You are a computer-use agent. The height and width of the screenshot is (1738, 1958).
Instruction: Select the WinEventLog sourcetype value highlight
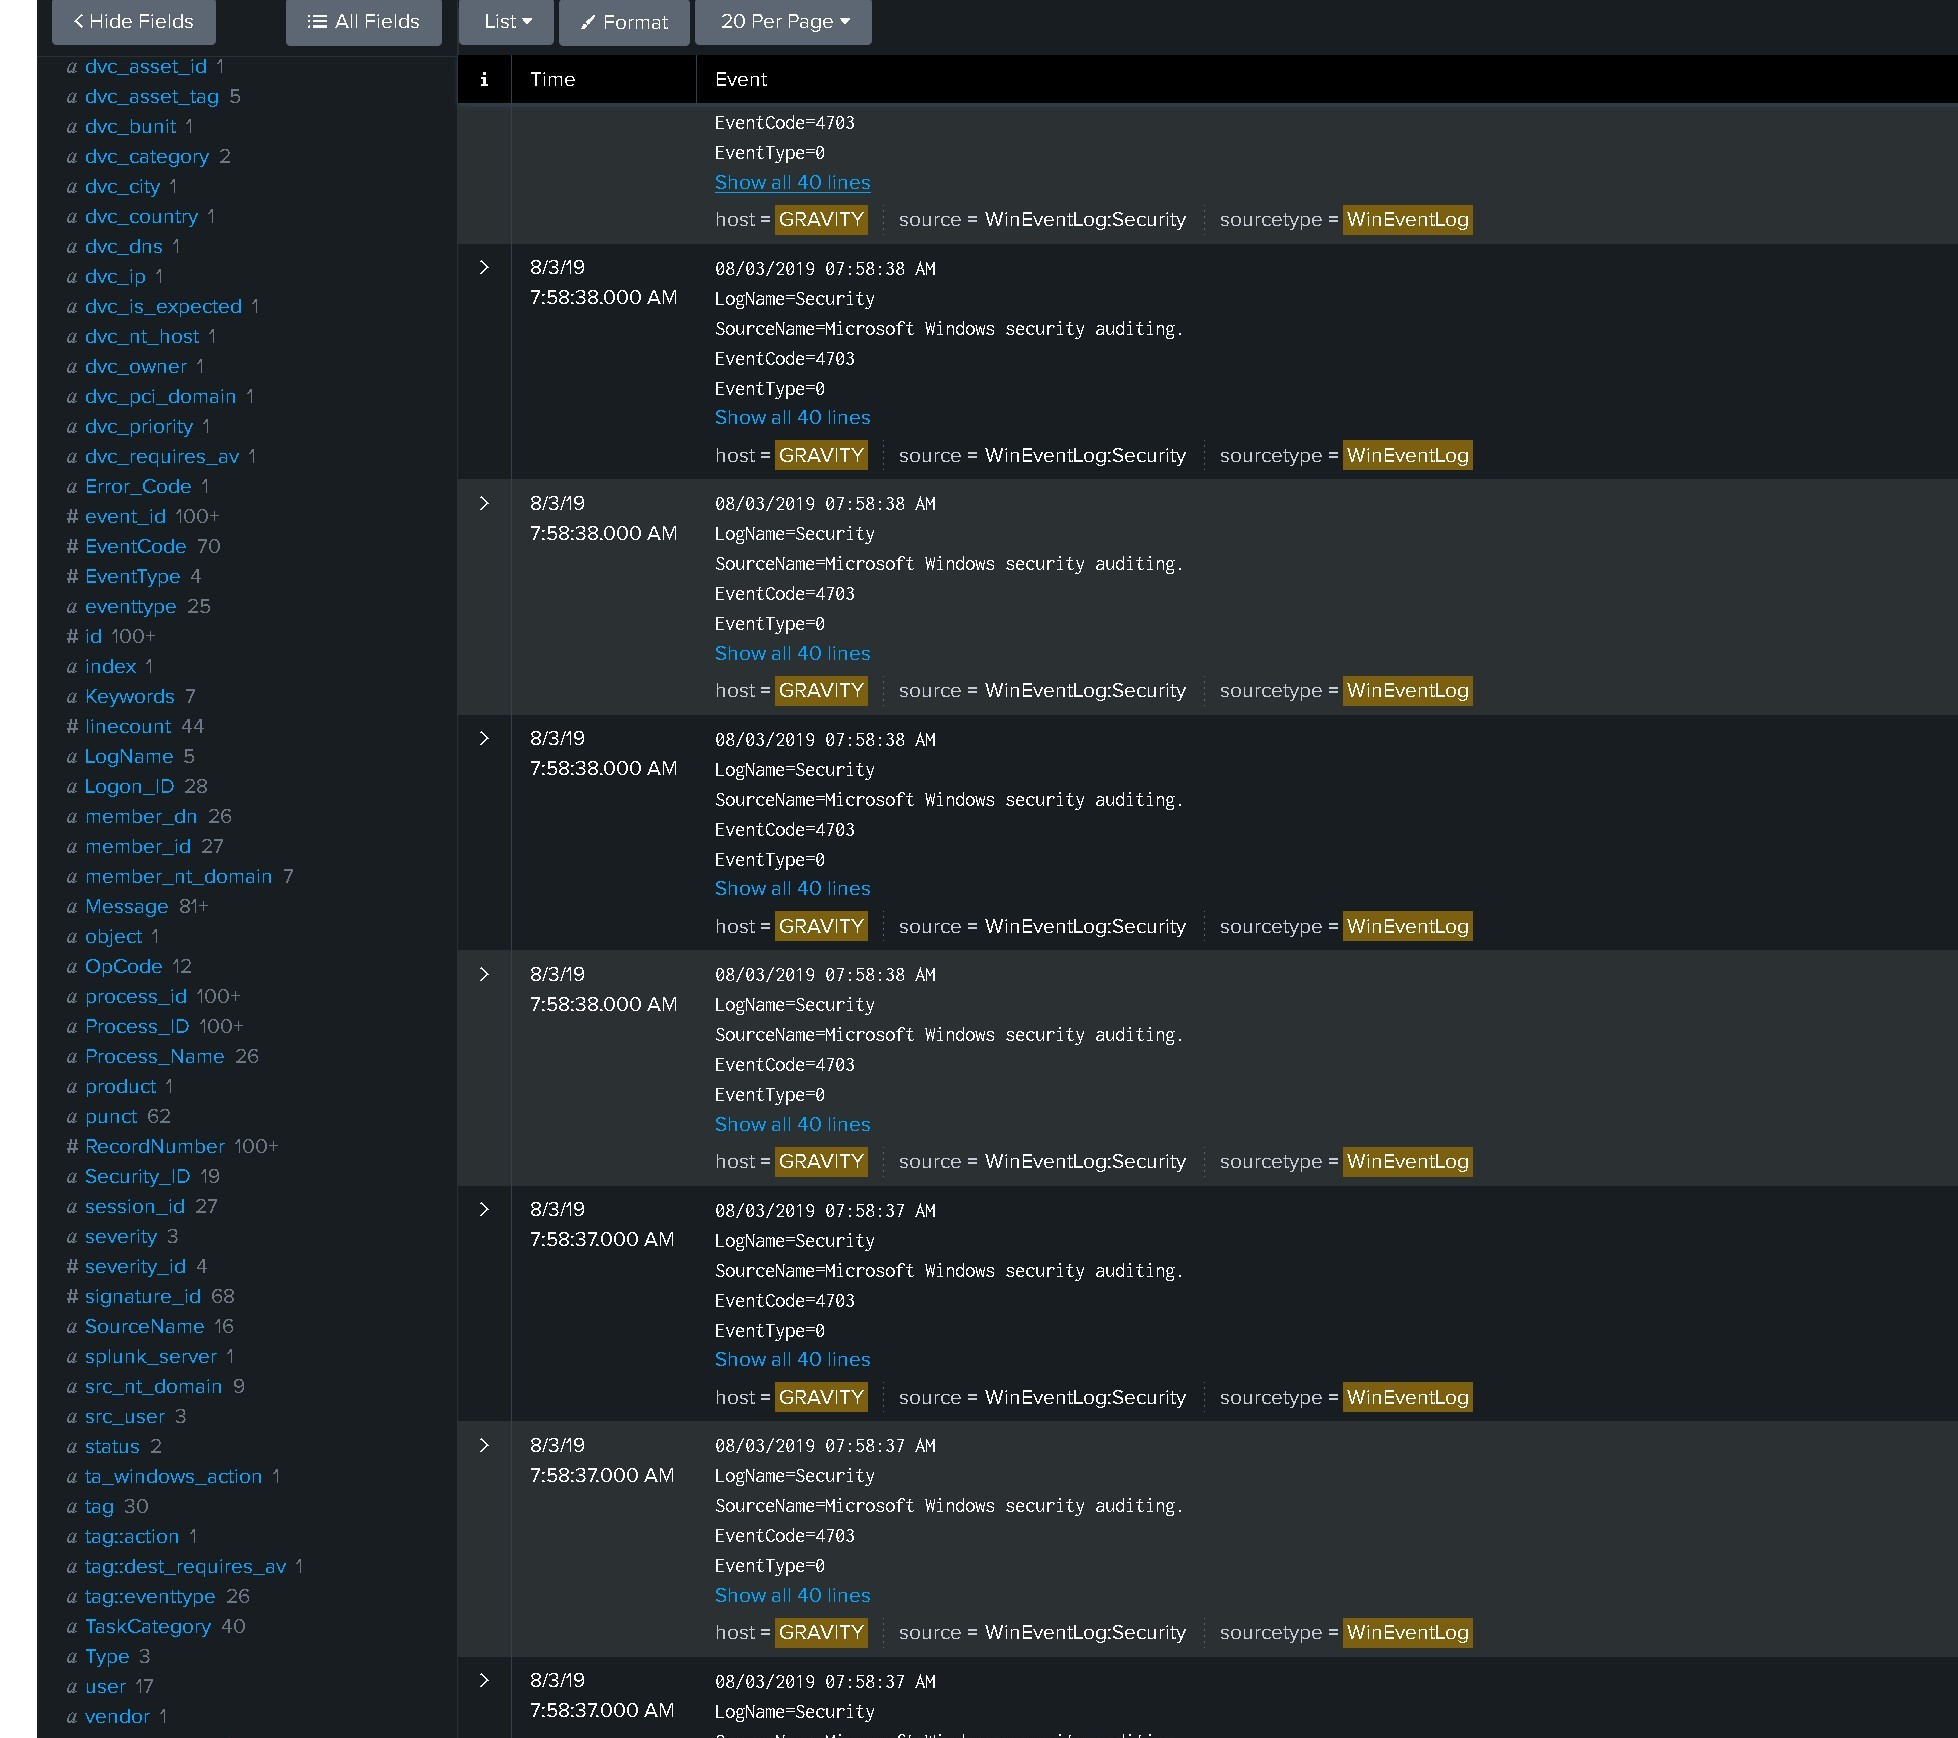click(x=1406, y=220)
